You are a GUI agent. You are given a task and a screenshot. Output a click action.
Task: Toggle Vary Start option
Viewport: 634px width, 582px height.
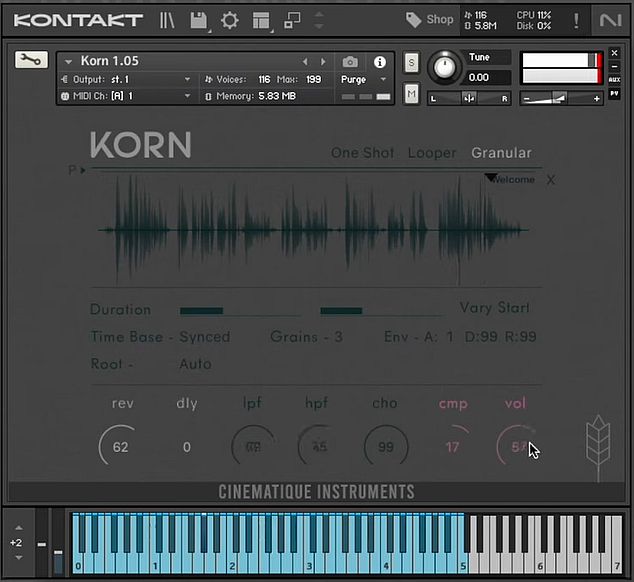[x=494, y=308]
